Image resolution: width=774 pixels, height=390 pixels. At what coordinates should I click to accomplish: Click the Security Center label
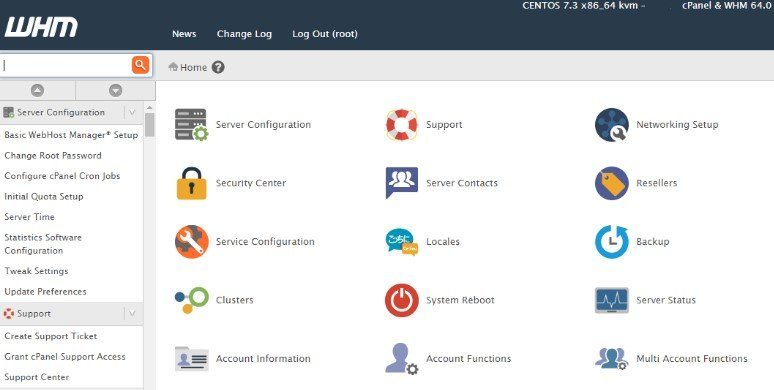pos(251,183)
